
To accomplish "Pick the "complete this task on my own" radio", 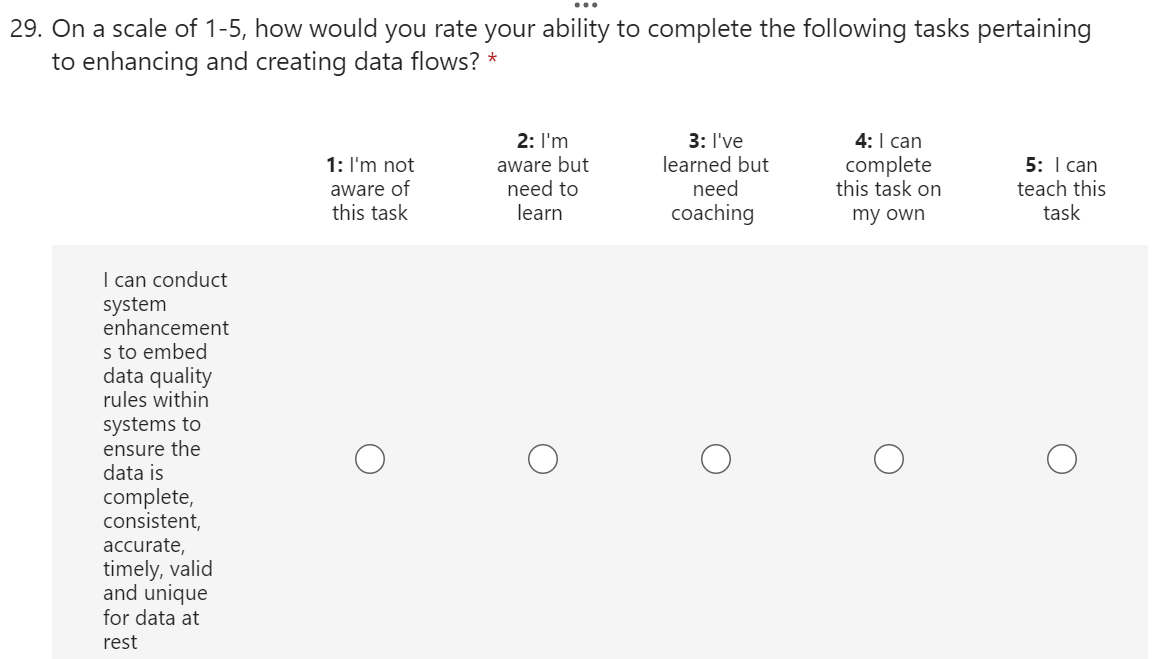I will click(889, 458).
